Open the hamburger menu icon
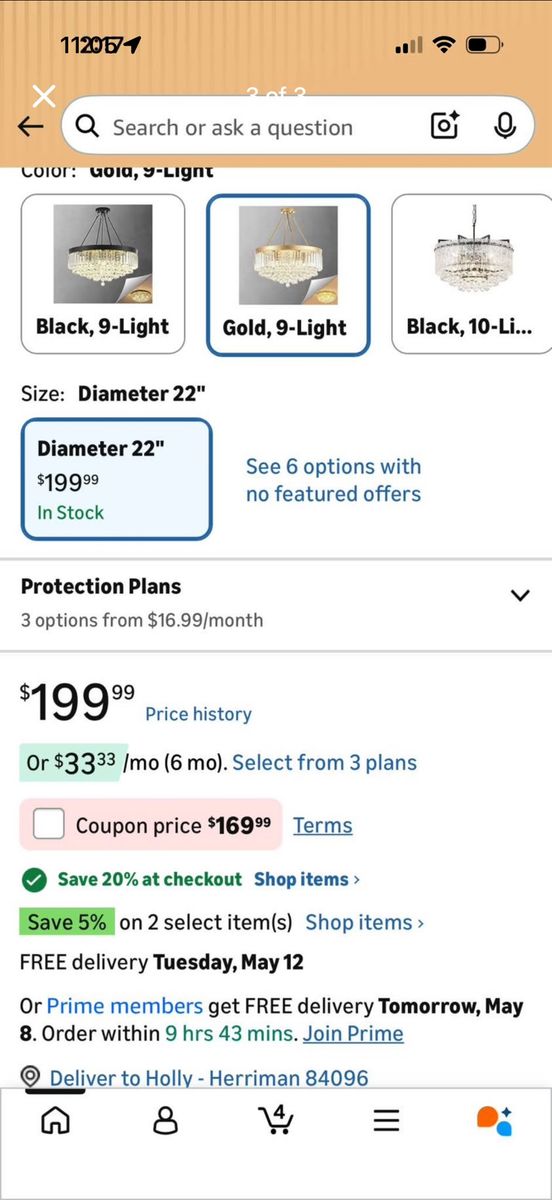Viewport: 552px width, 1200px height. pos(386,1119)
